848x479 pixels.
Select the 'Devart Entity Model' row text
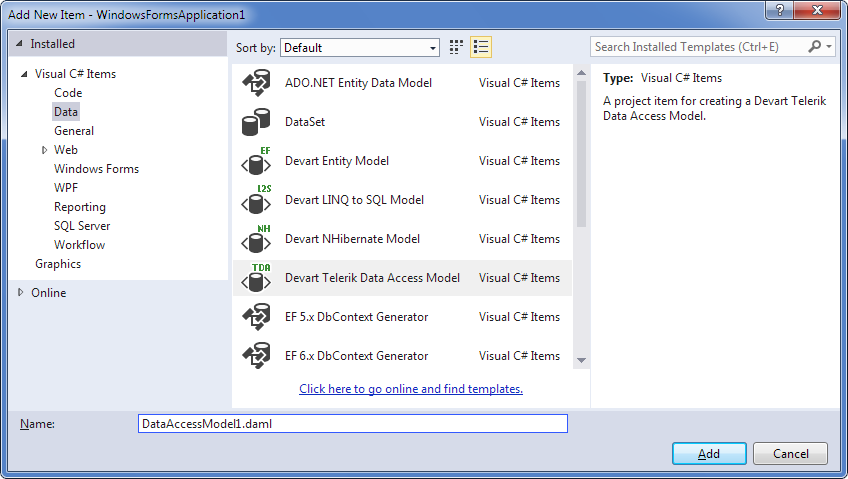pos(337,161)
